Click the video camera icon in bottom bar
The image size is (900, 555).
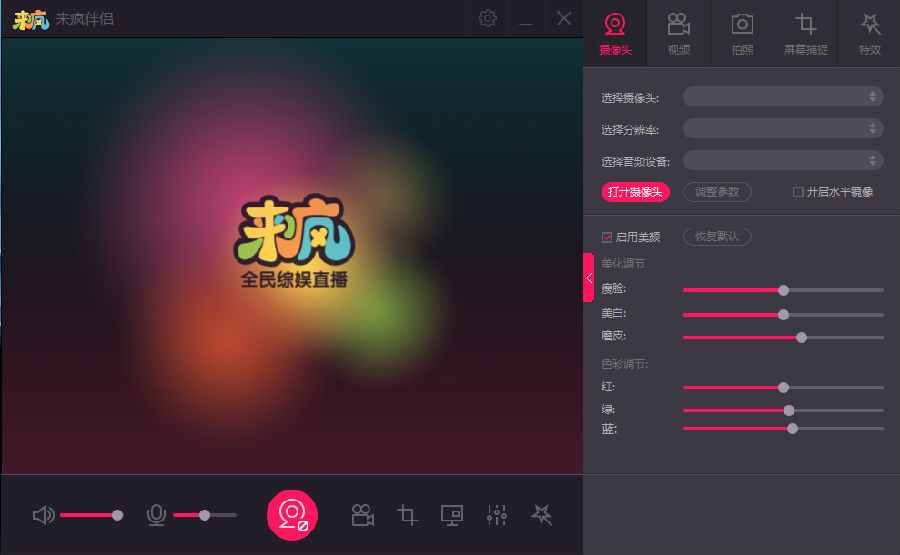click(x=362, y=515)
